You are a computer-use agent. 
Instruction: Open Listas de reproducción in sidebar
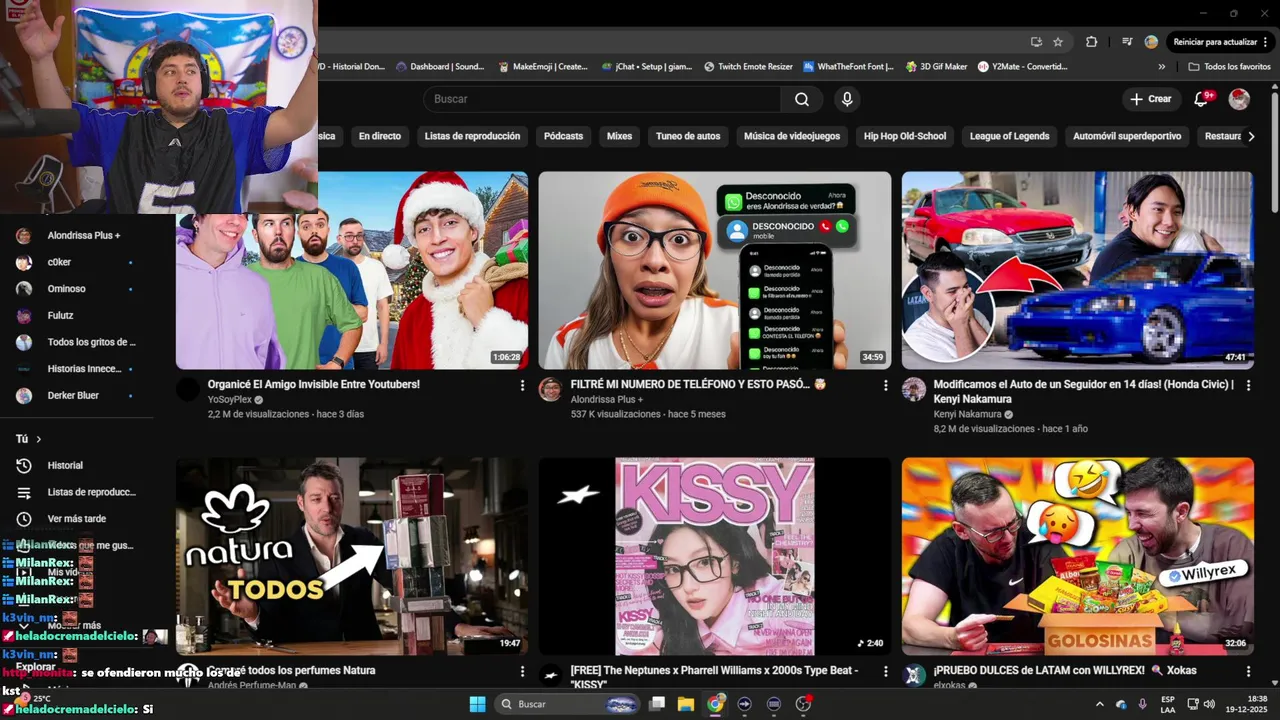[x=76, y=493]
